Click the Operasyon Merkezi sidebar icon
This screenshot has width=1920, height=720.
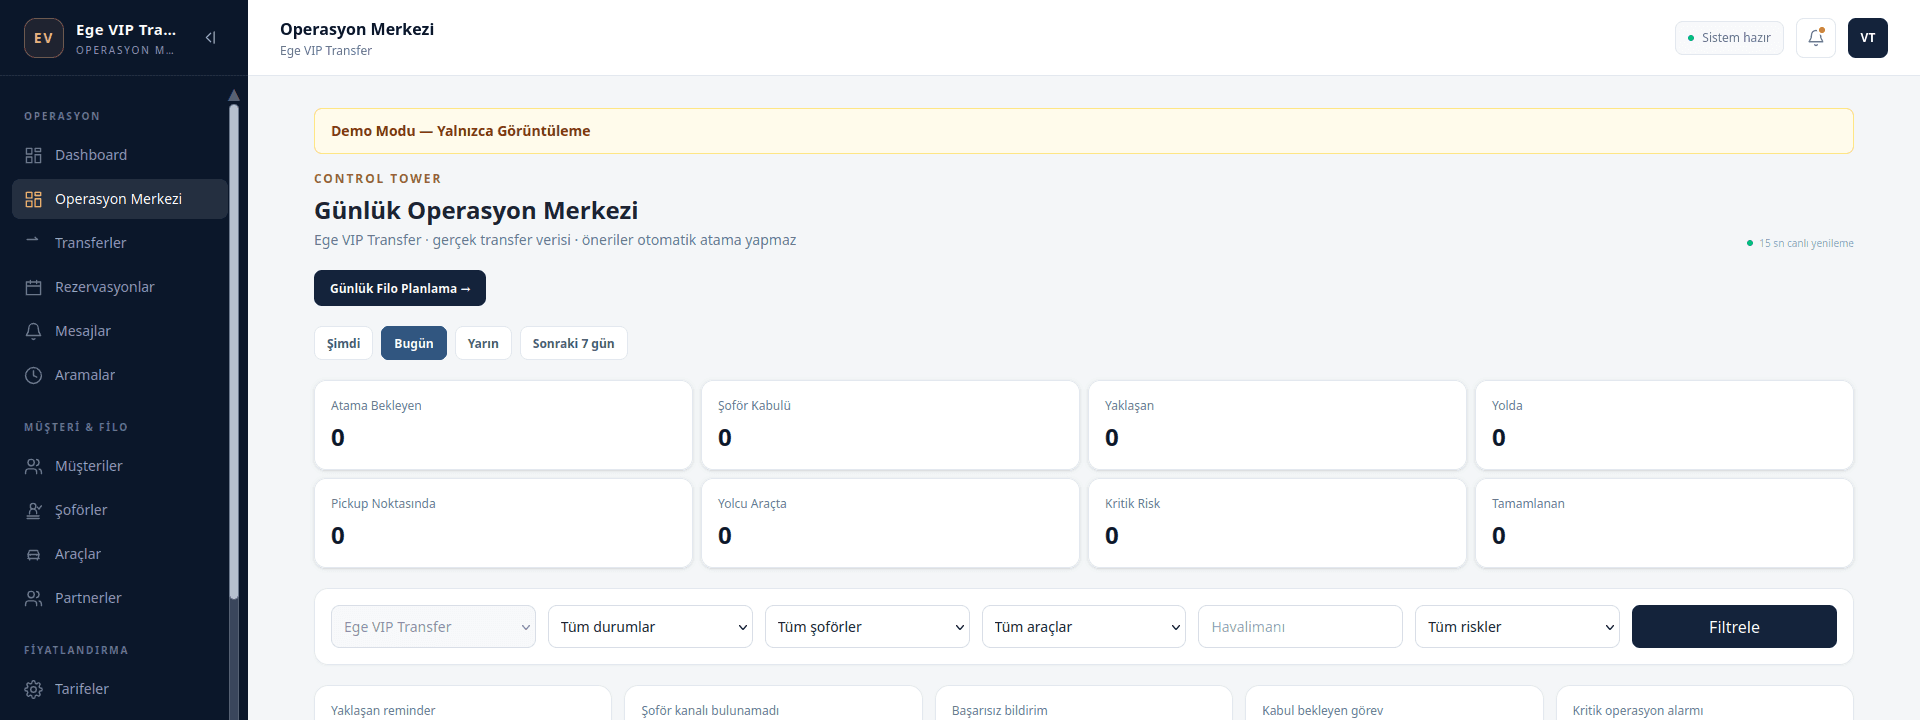pos(34,199)
